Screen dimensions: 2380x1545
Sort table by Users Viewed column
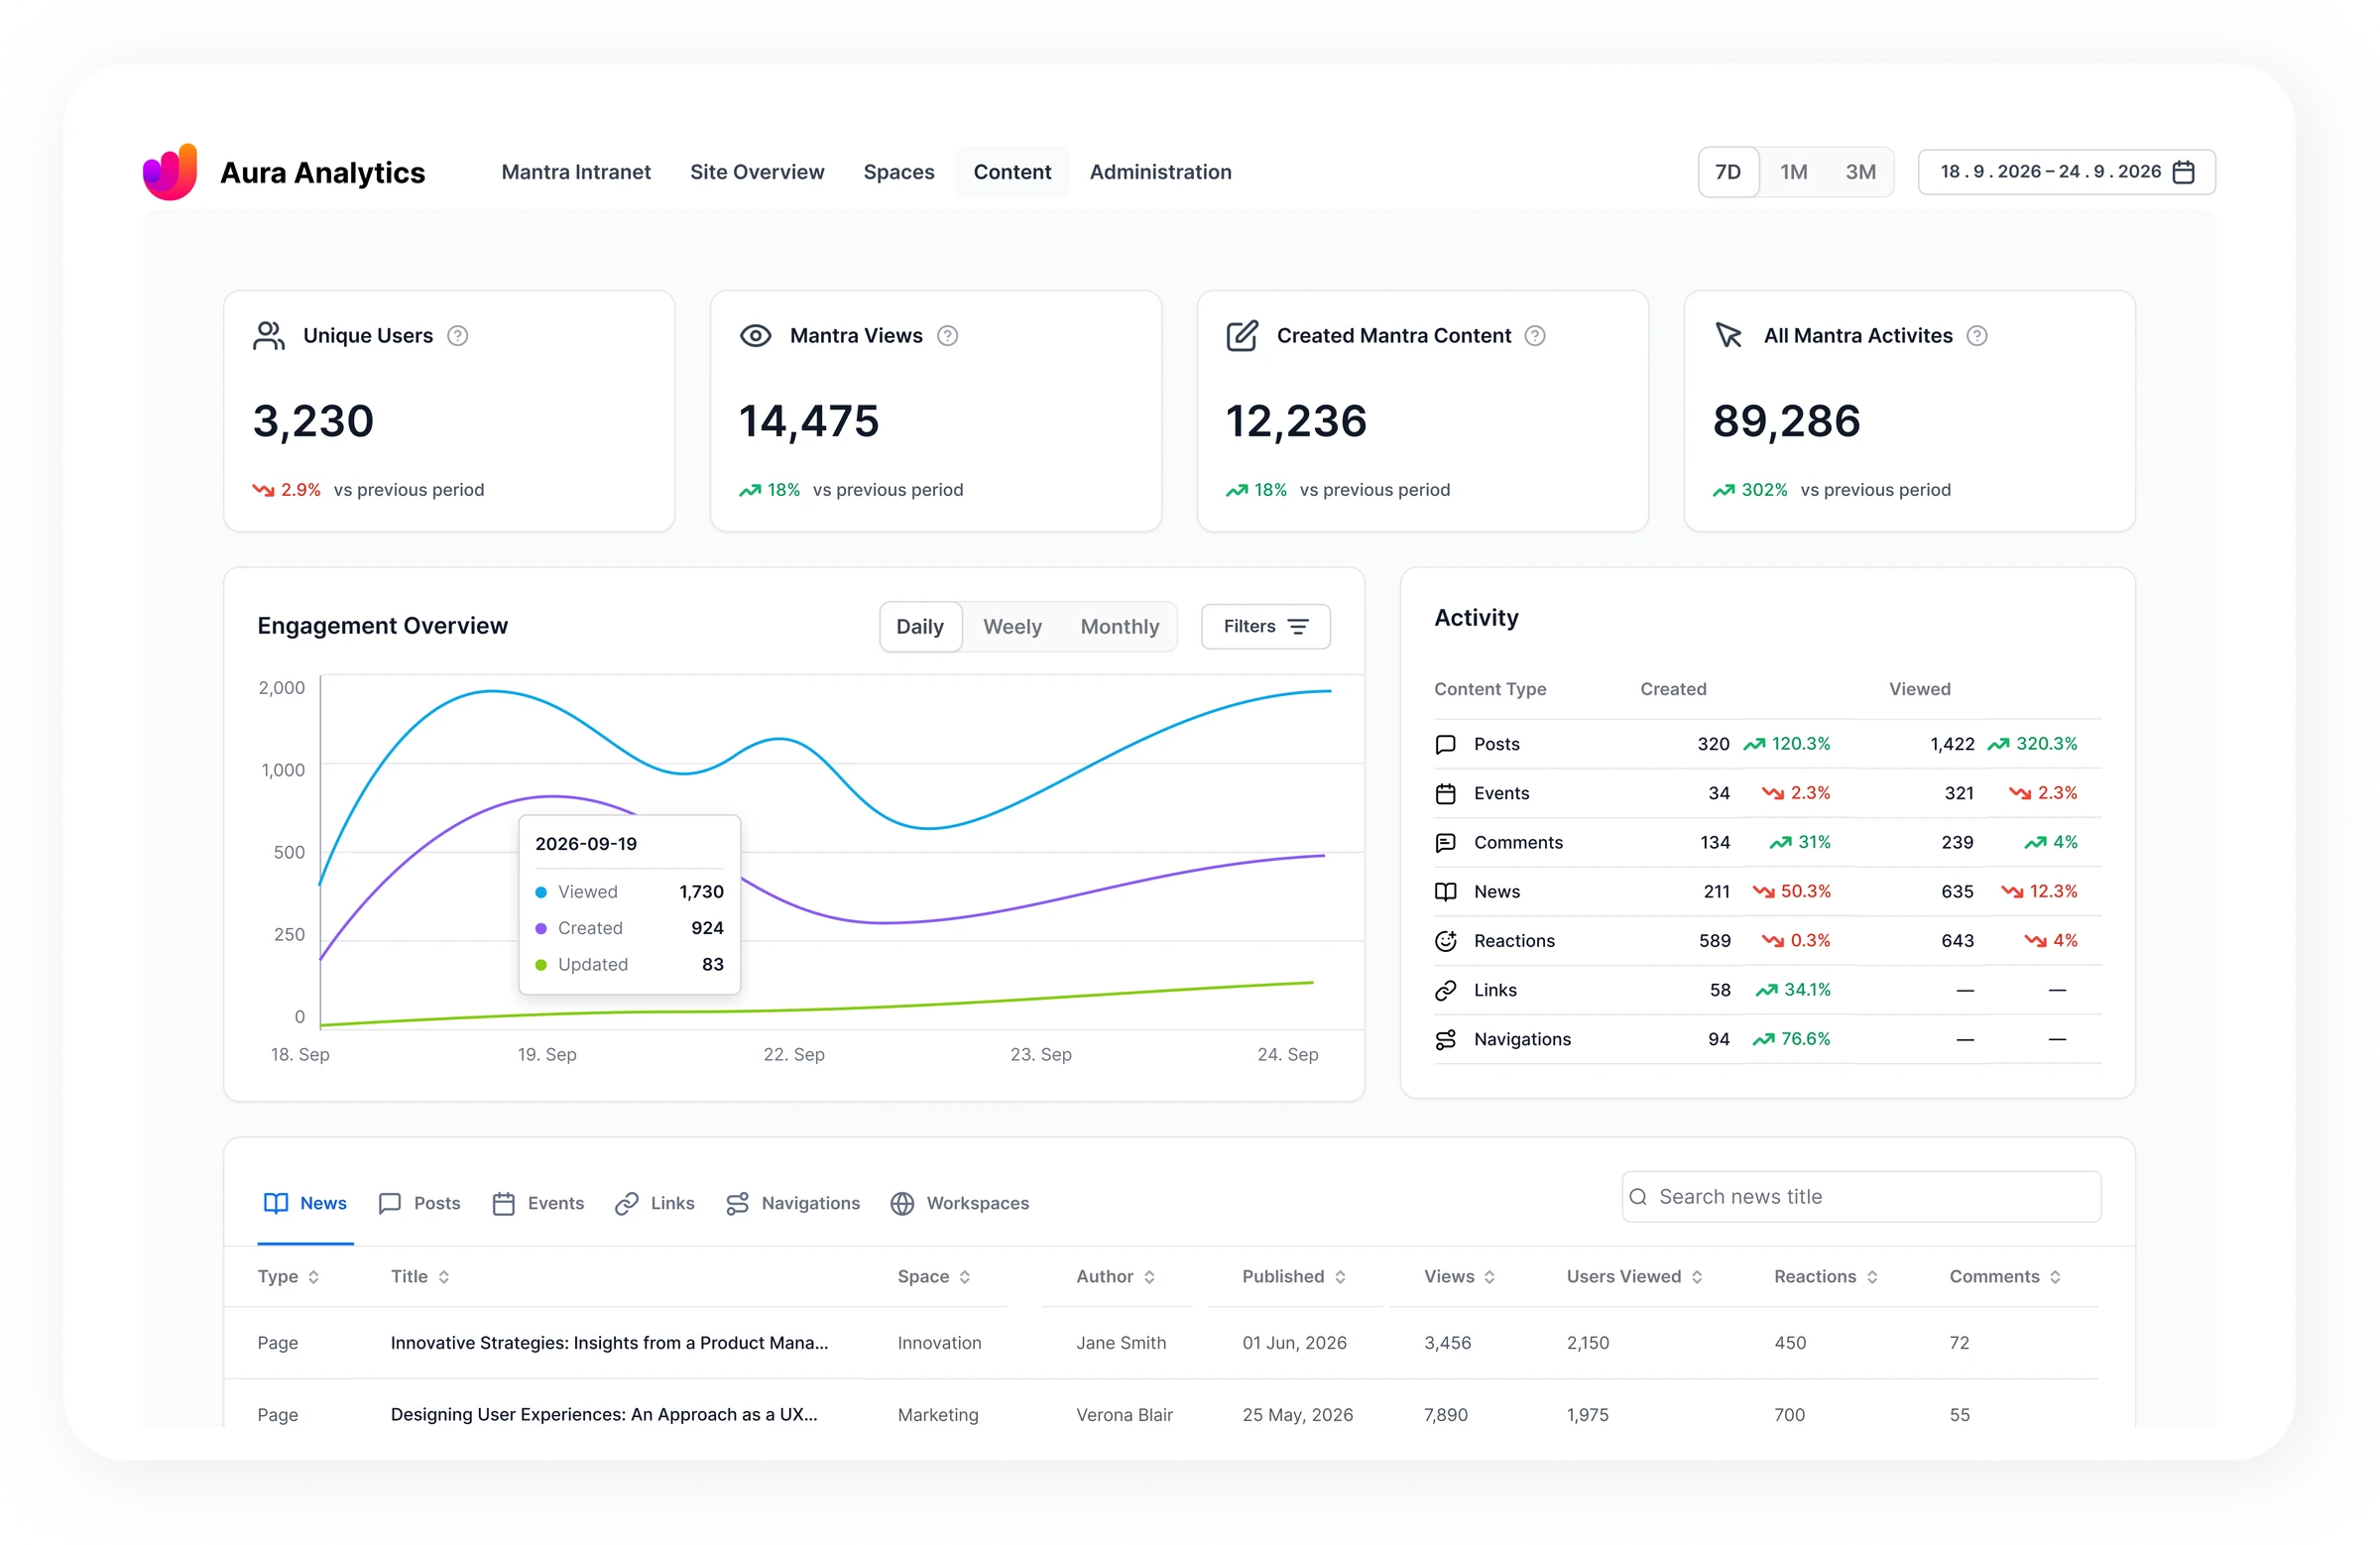[x=1634, y=1277]
